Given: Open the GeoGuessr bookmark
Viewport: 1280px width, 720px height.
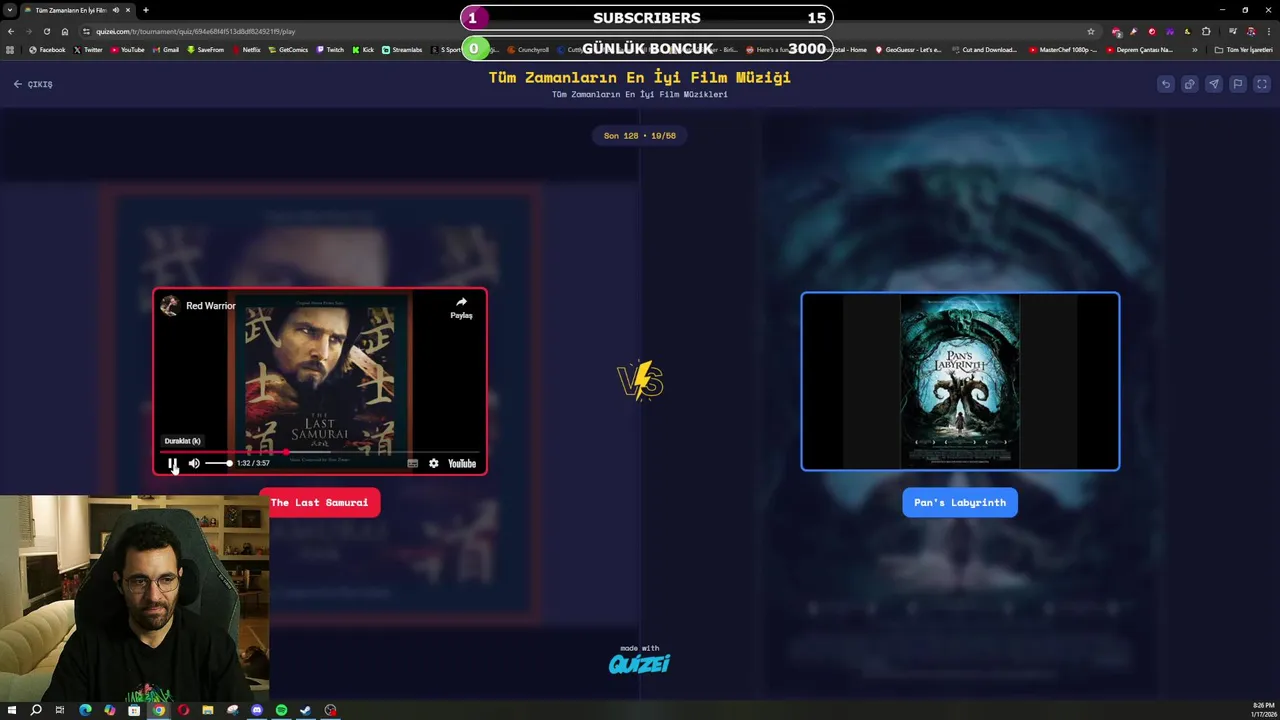Looking at the screenshot, I should click(x=908, y=49).
